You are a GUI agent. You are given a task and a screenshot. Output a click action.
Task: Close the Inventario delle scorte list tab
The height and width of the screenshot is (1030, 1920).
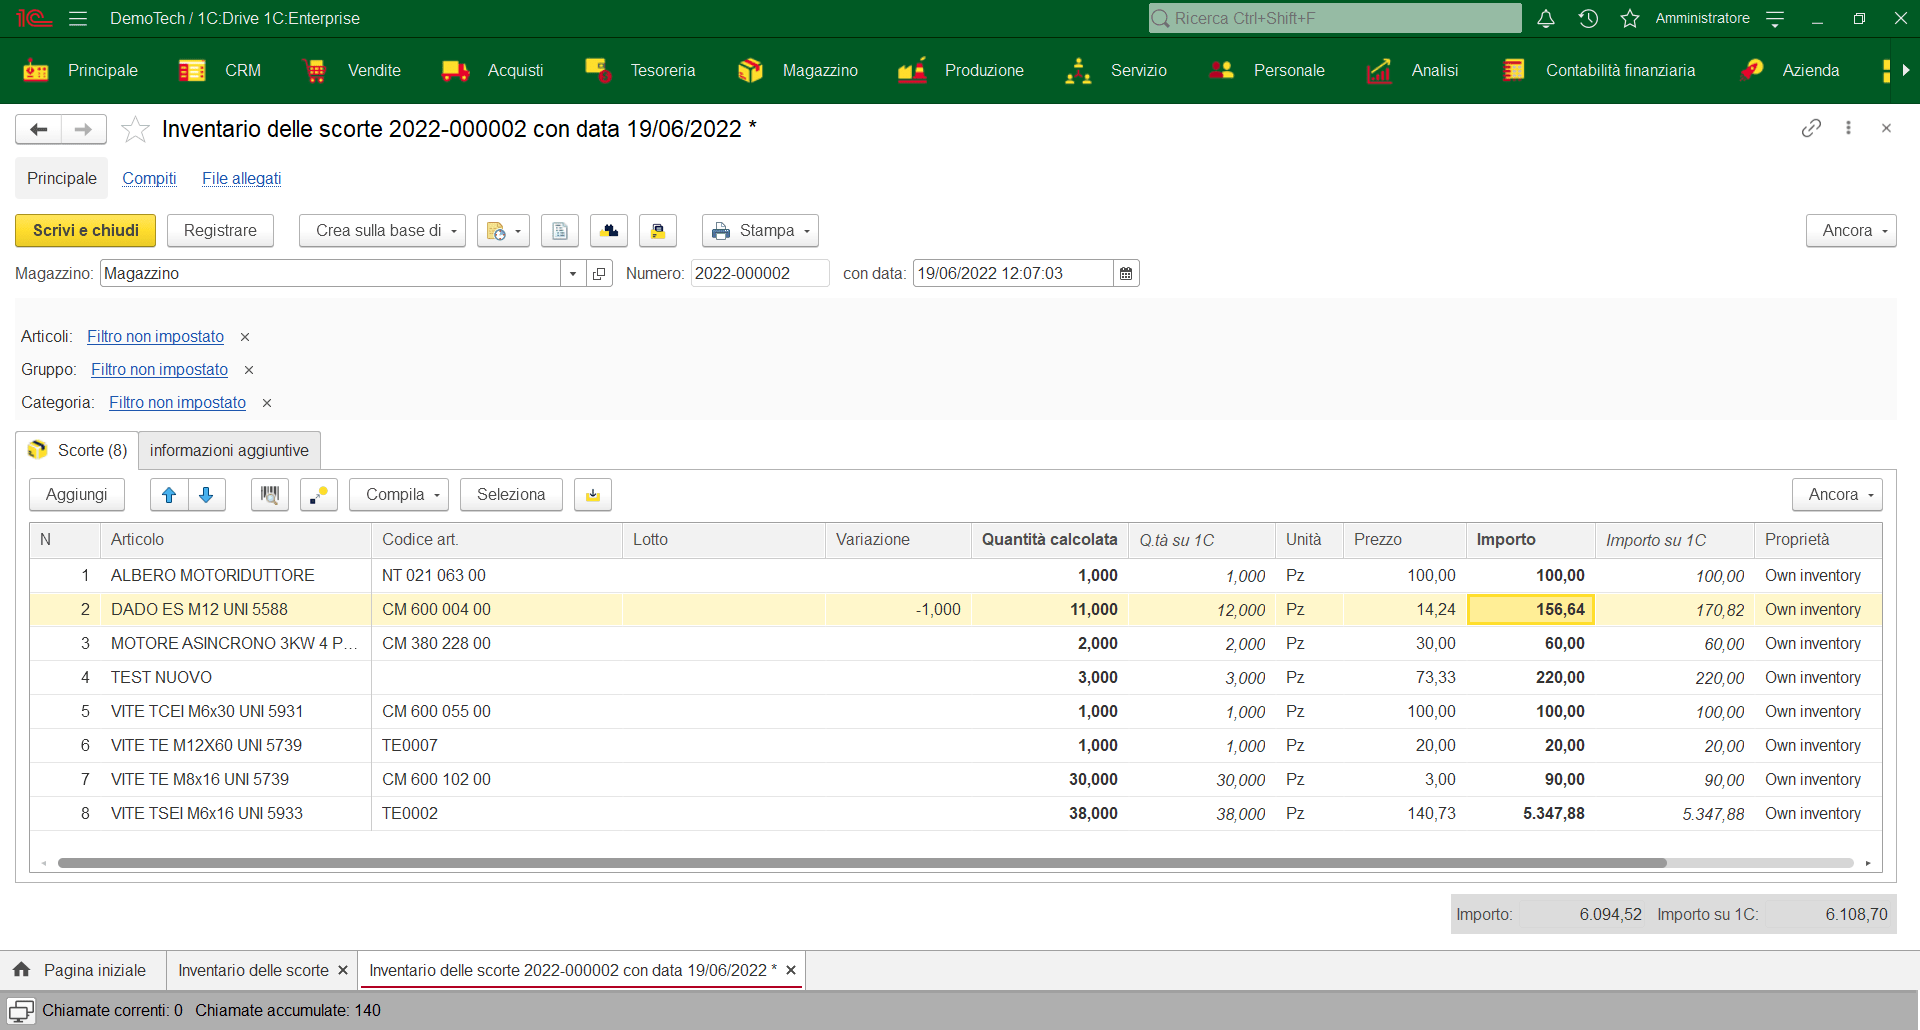click(x=343, y=970)
